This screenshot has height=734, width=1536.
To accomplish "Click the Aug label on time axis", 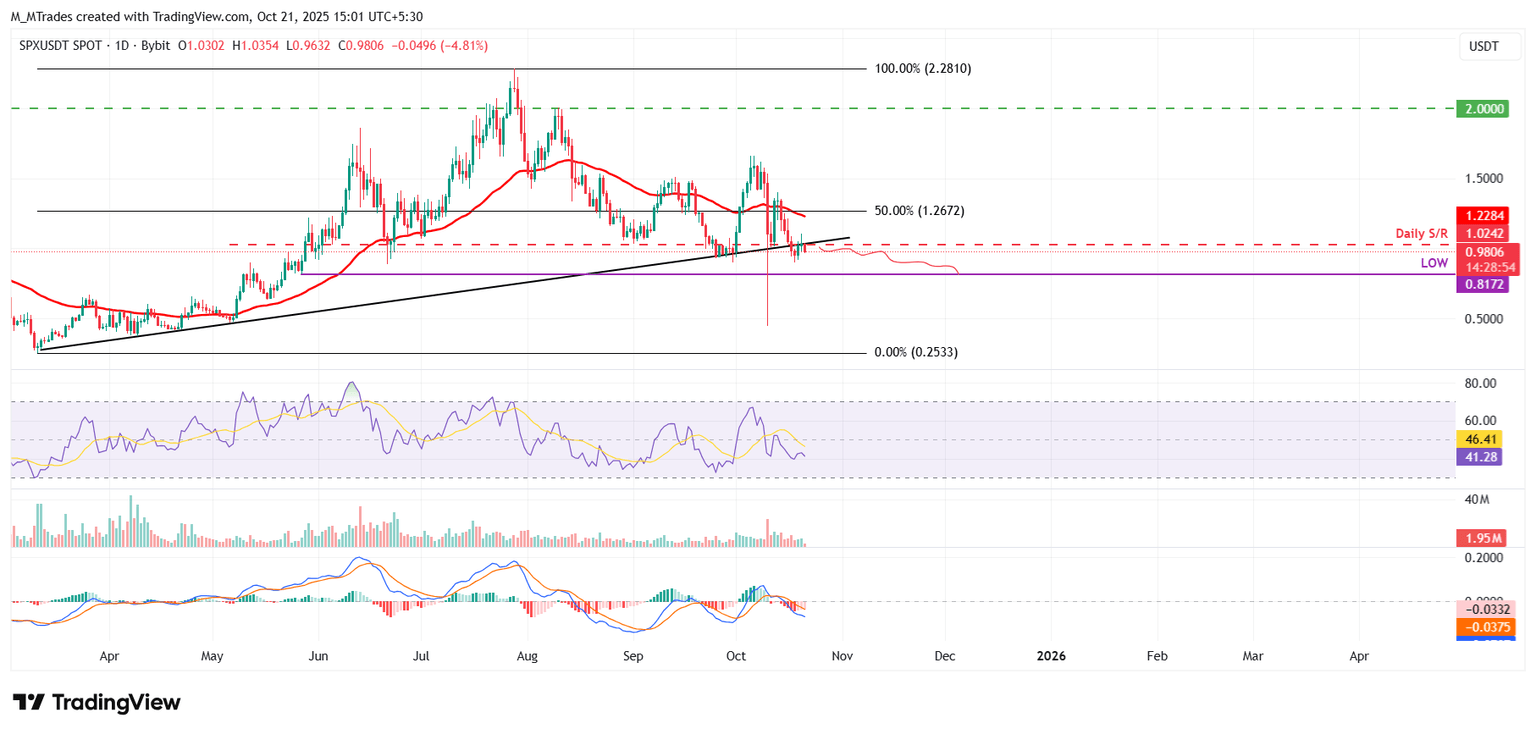I will point(528,657).
